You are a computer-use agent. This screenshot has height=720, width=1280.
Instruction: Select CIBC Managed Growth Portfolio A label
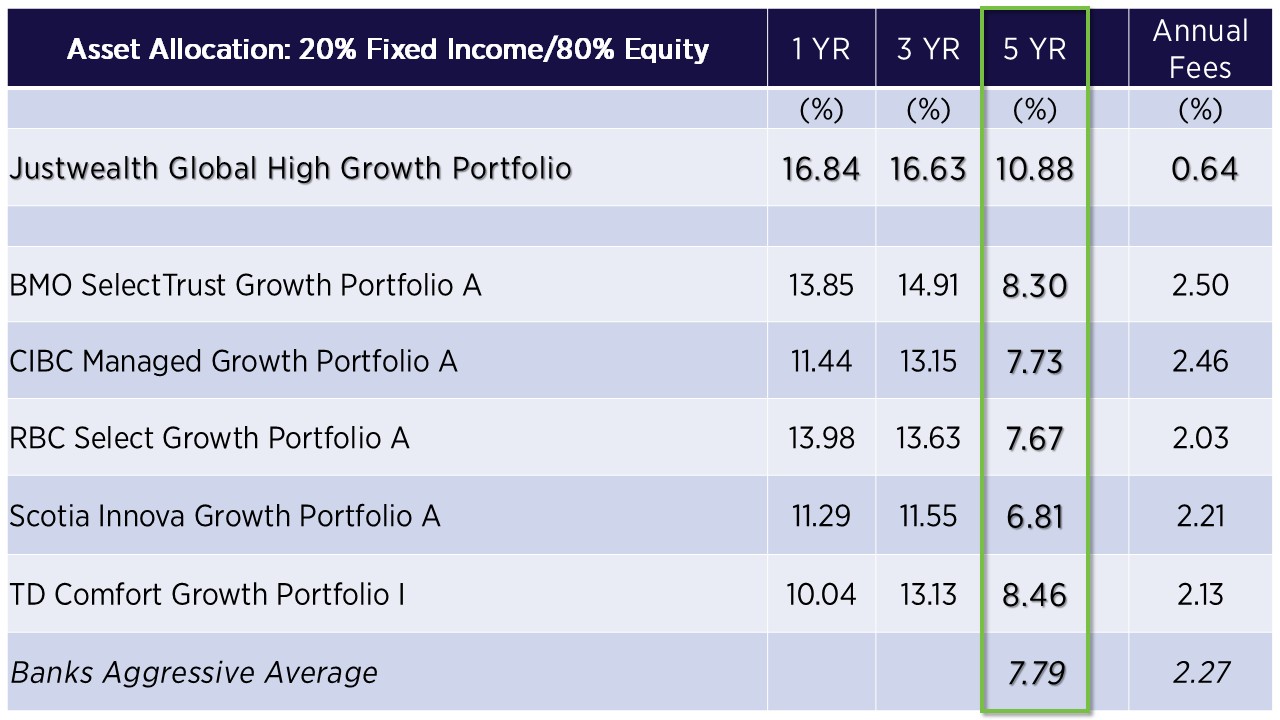click(x=233, y=361)
